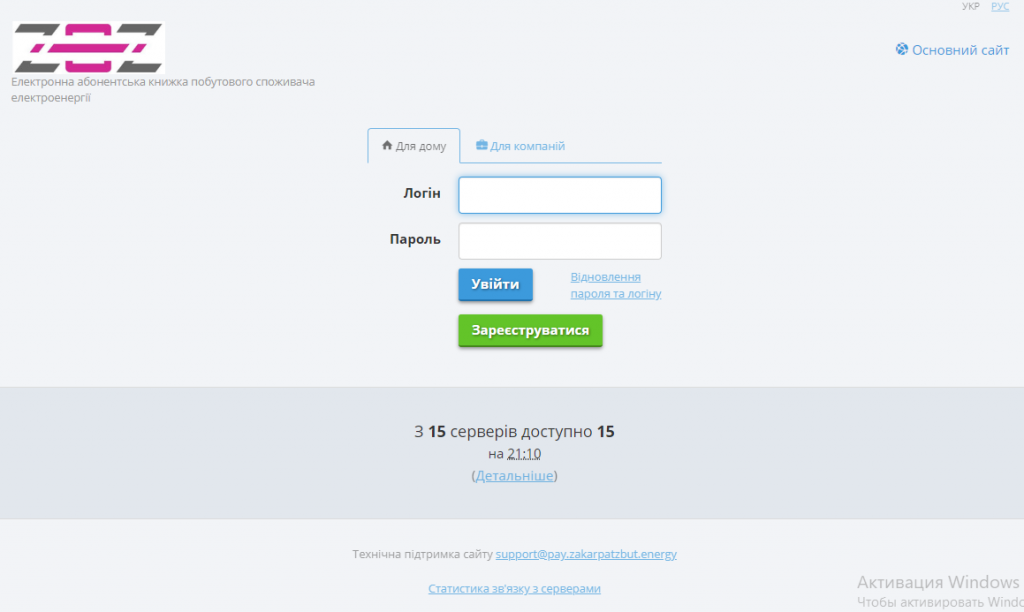Click the globe icon beside Основний сайт
Screen dimensions: 1024x612
[902, 49]
